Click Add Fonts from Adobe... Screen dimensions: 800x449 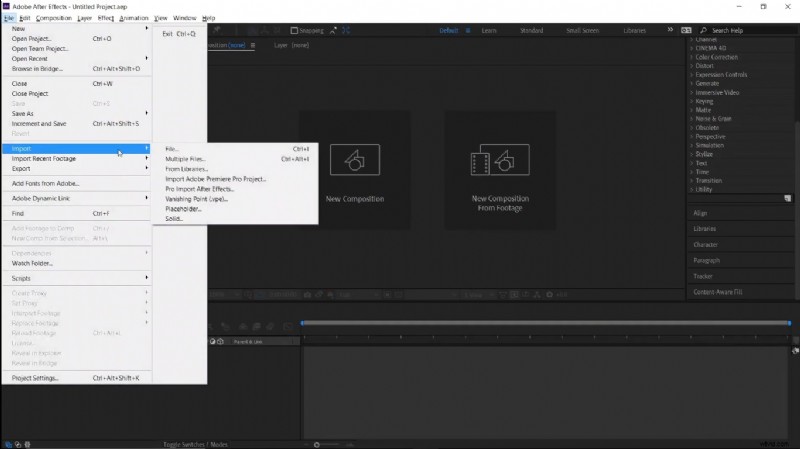coord(77,183)
